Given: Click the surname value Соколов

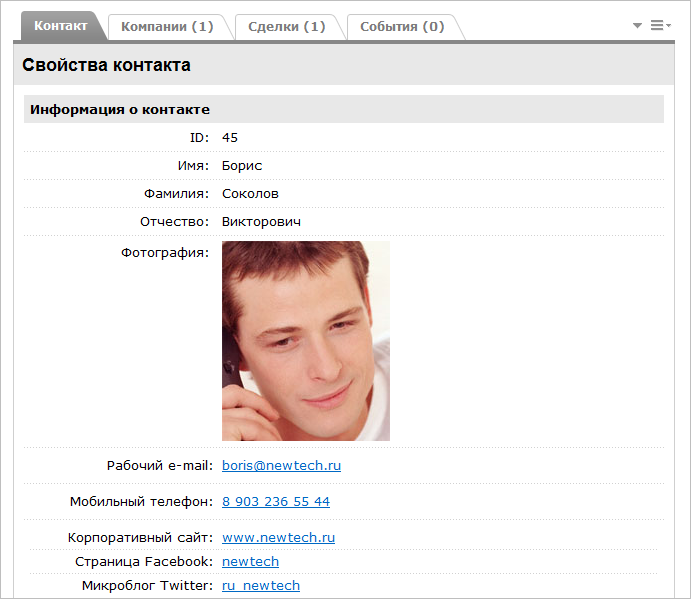Looking at the screenshot, I should (x=250, y=193).
